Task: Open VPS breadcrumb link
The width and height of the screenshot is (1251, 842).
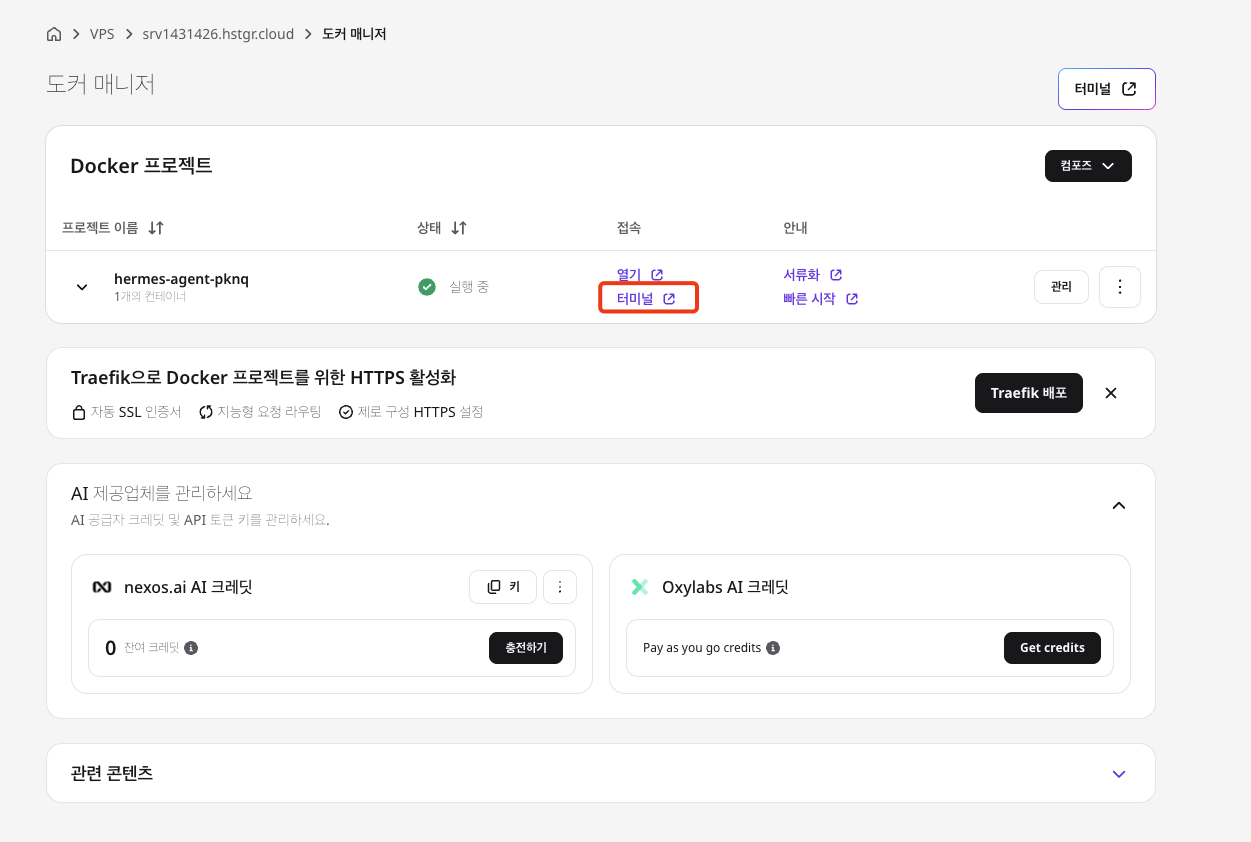Action: 102,34
